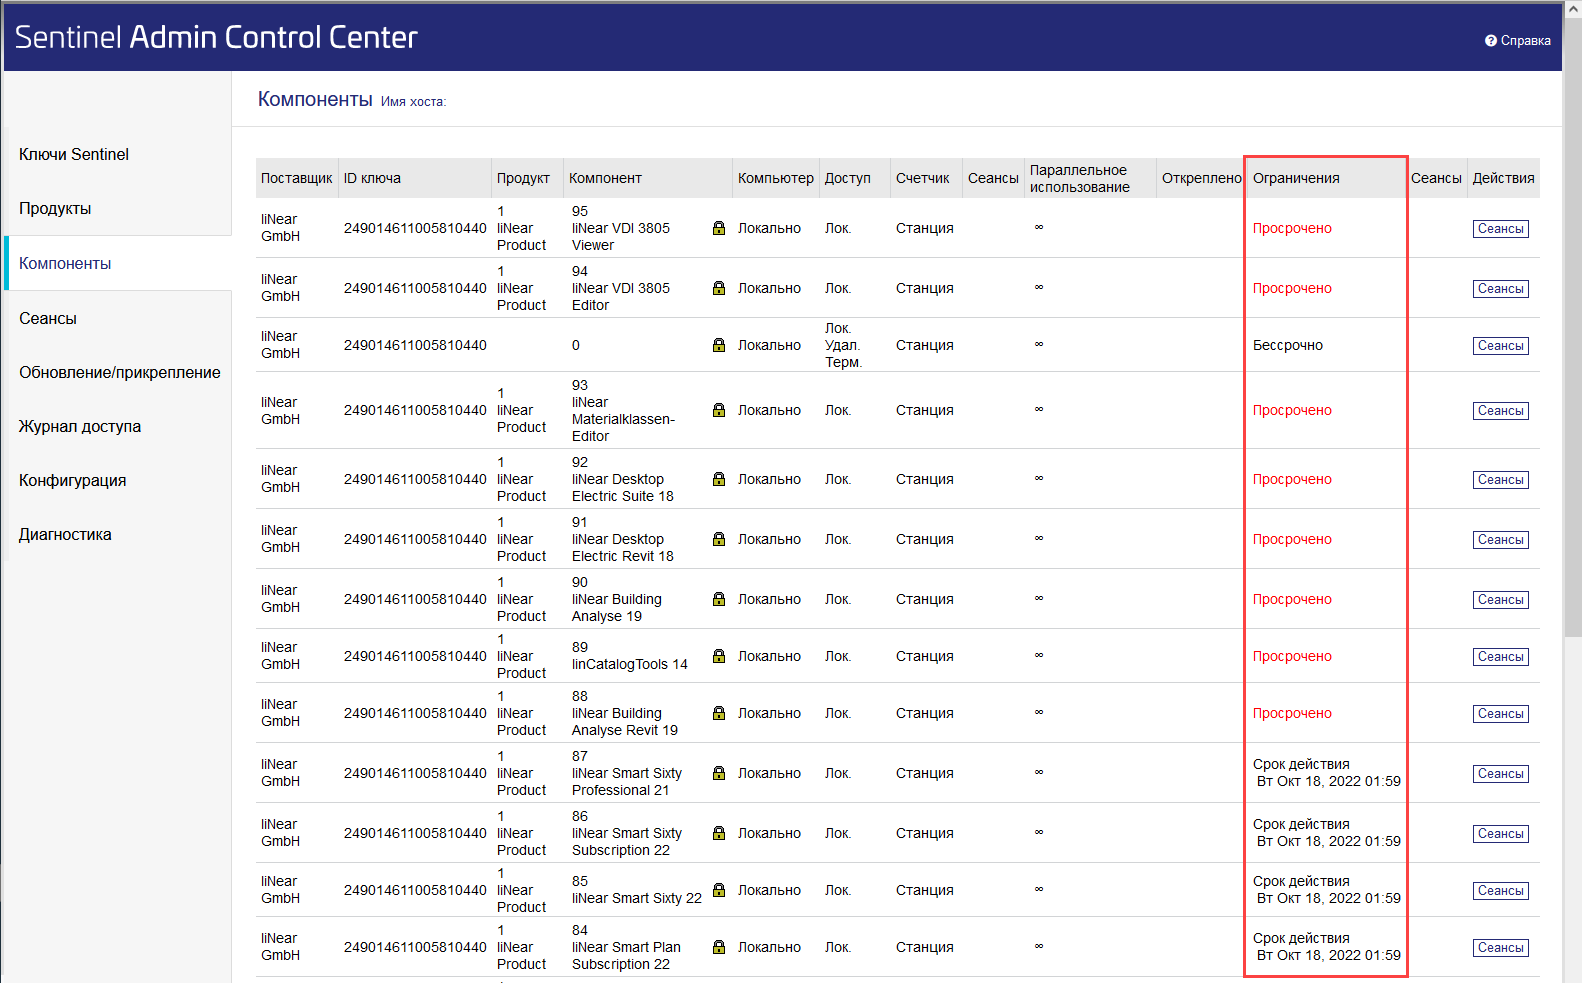Click lock icon for Building Analyse Revit 19

pyautogui.click(x=719, y=713)
